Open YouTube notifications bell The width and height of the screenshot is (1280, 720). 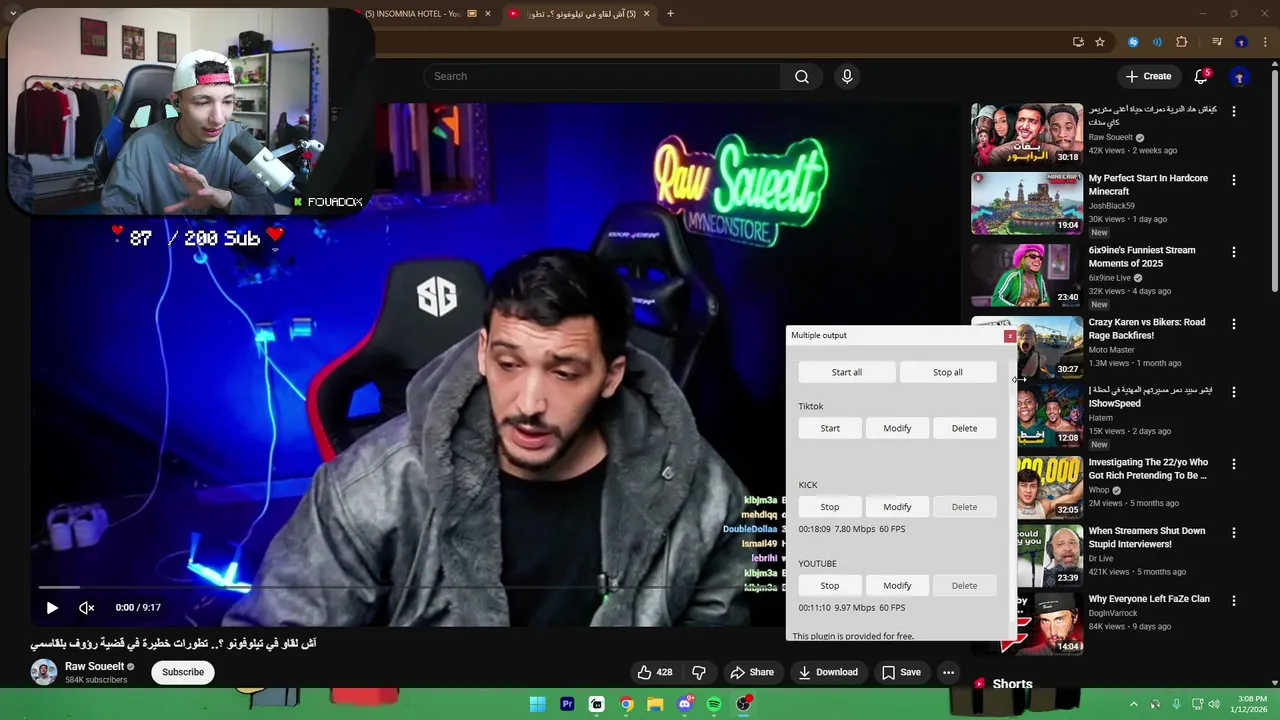(x=1201, y=76)
